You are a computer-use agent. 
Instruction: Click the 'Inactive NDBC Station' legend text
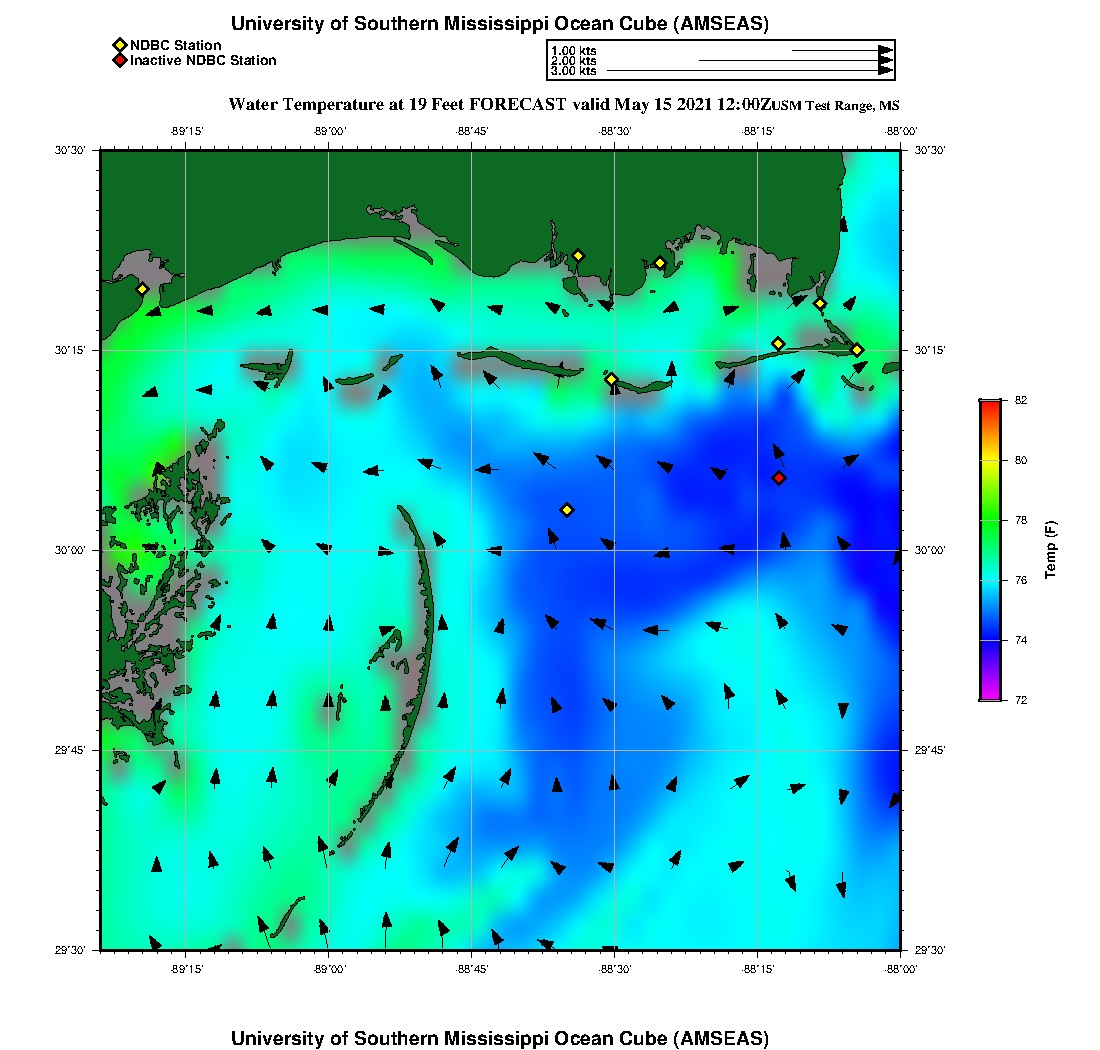tap(203, 60)
